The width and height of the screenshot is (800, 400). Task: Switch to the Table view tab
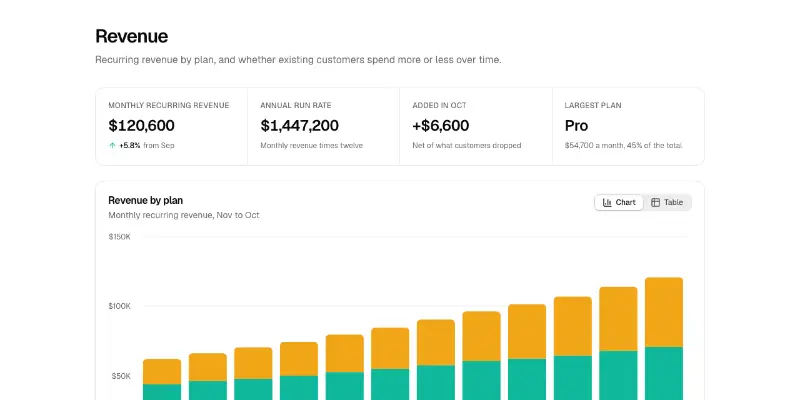667,203
